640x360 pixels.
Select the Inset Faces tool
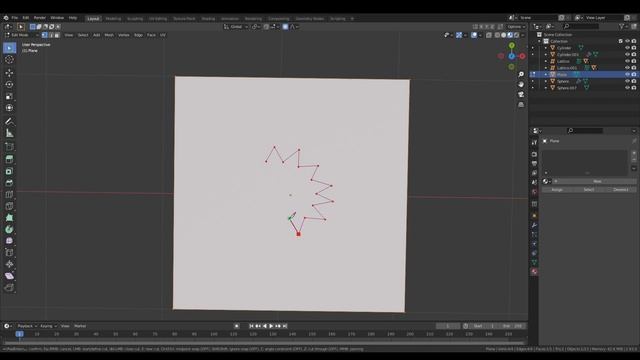[x=9, y=171]
